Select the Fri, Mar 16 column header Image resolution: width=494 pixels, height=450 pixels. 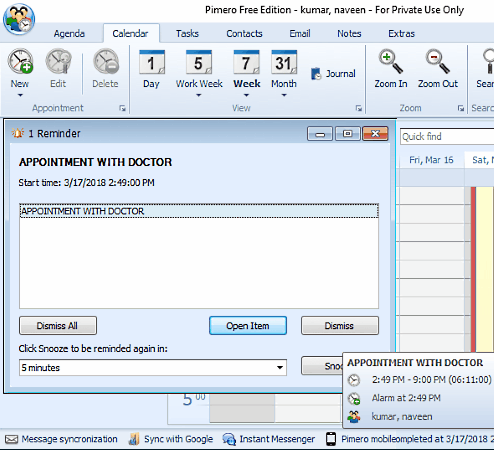[x=431, y=160]
